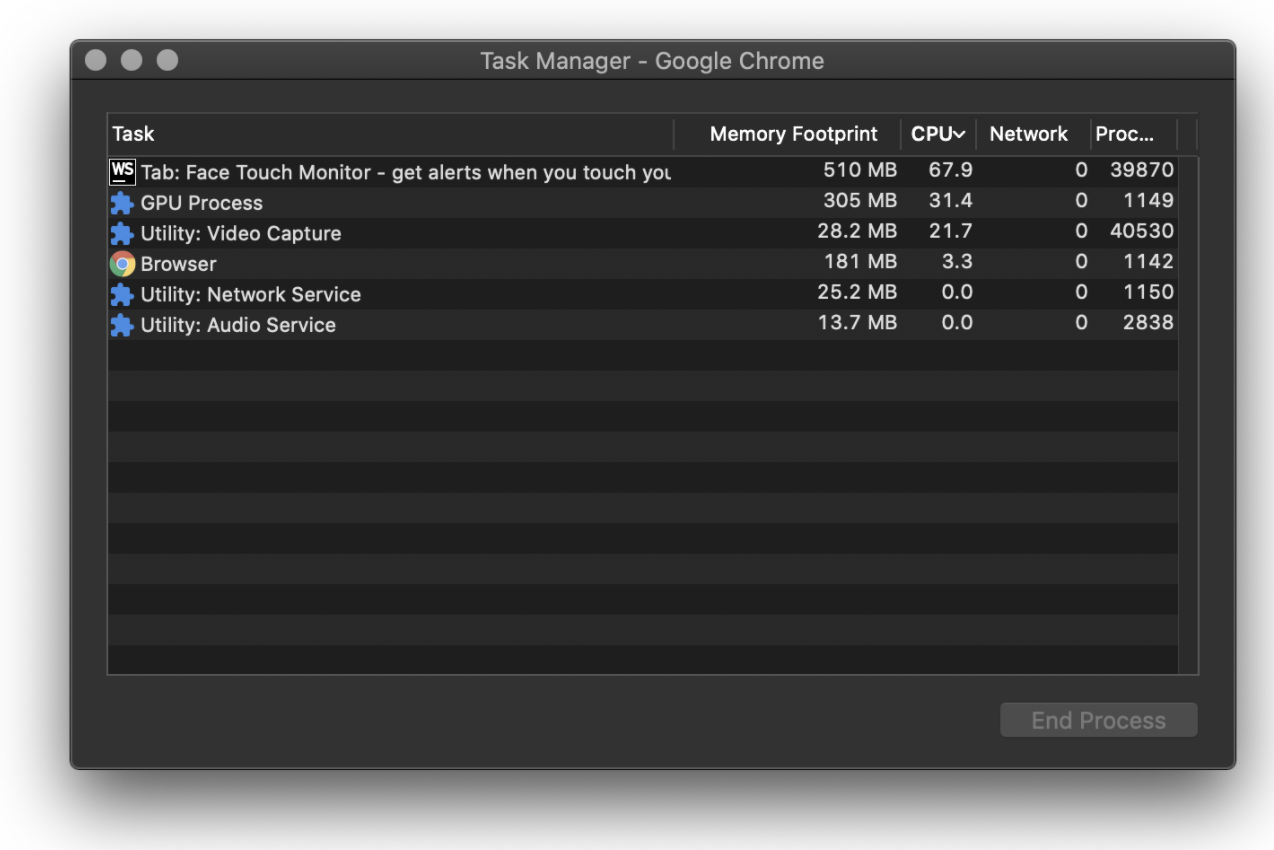Click the 21.7 CPU value

click(x=951, y=231)
